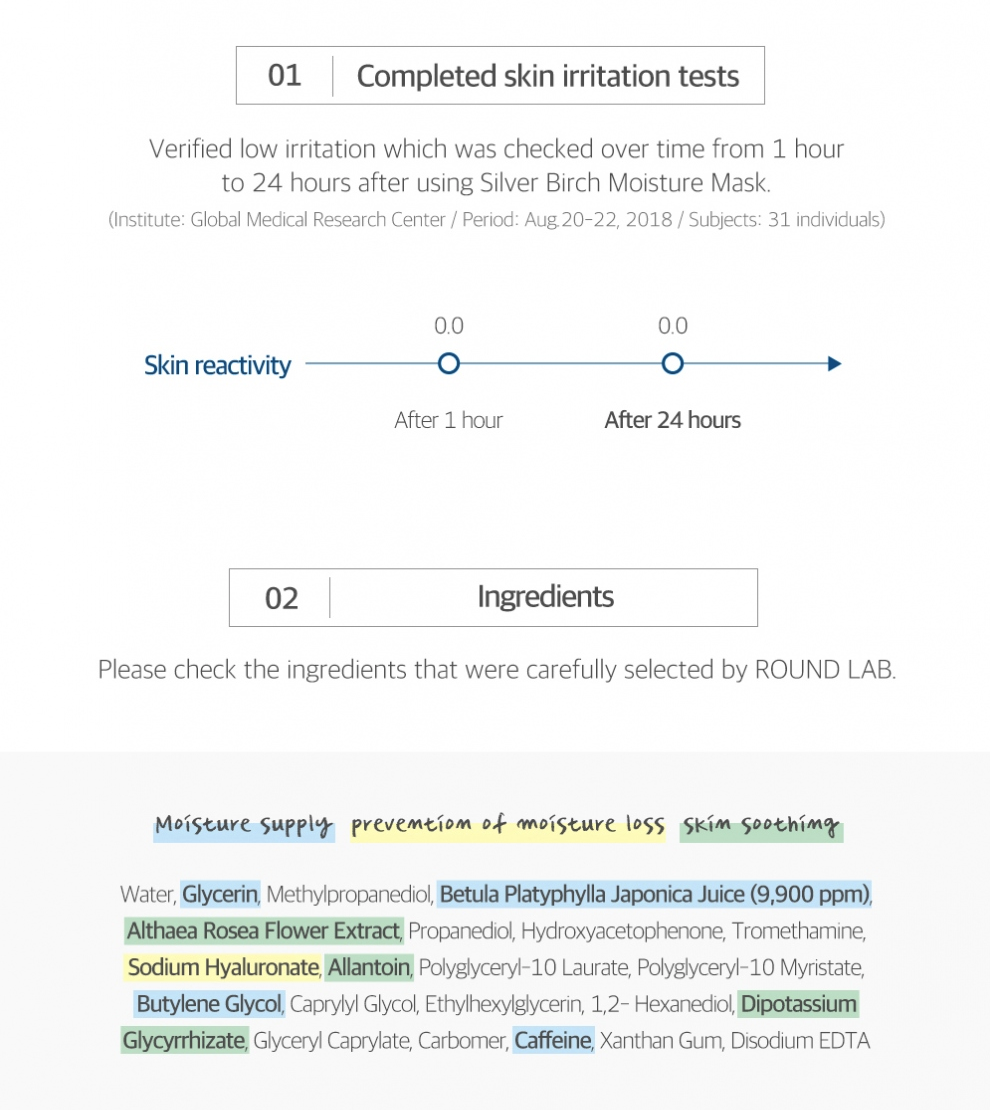Screen dimensions: 990x1110
Task: Click the 'After 24 hours' timeline circle
Action: [673, 363]
